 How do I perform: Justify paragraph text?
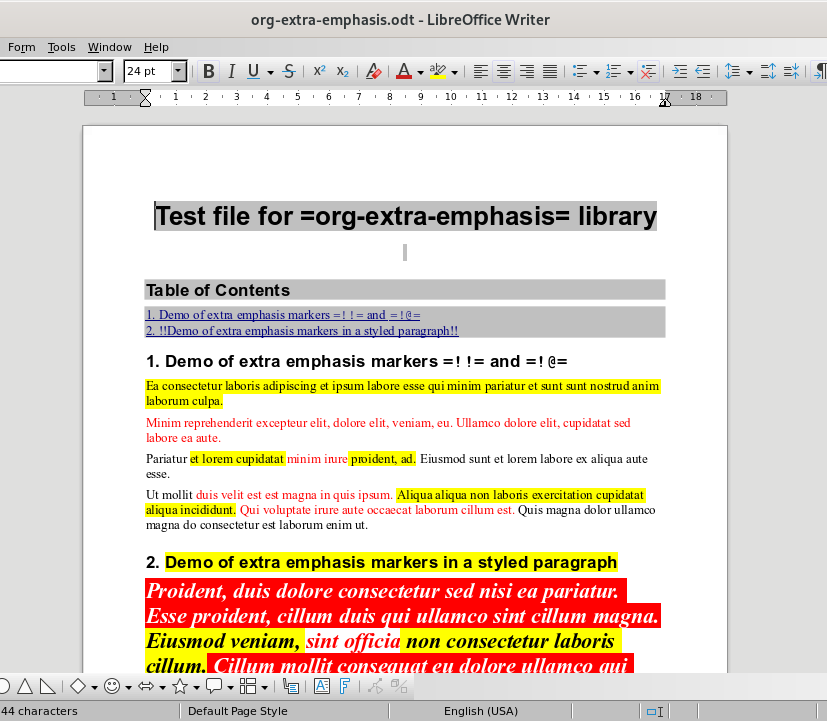click(550, 71)
